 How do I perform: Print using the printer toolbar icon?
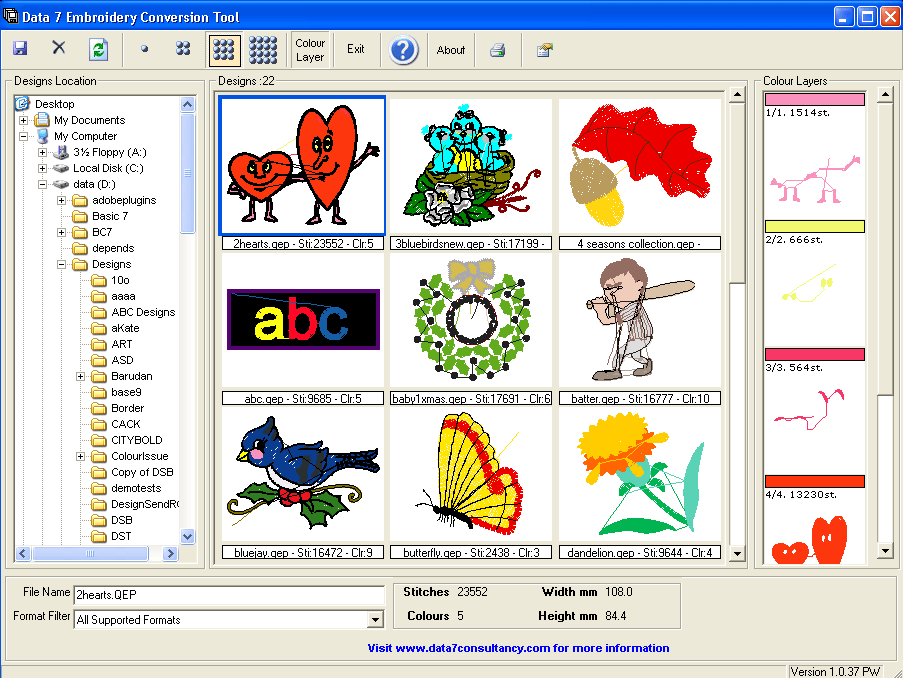click(x=497, y=49)
